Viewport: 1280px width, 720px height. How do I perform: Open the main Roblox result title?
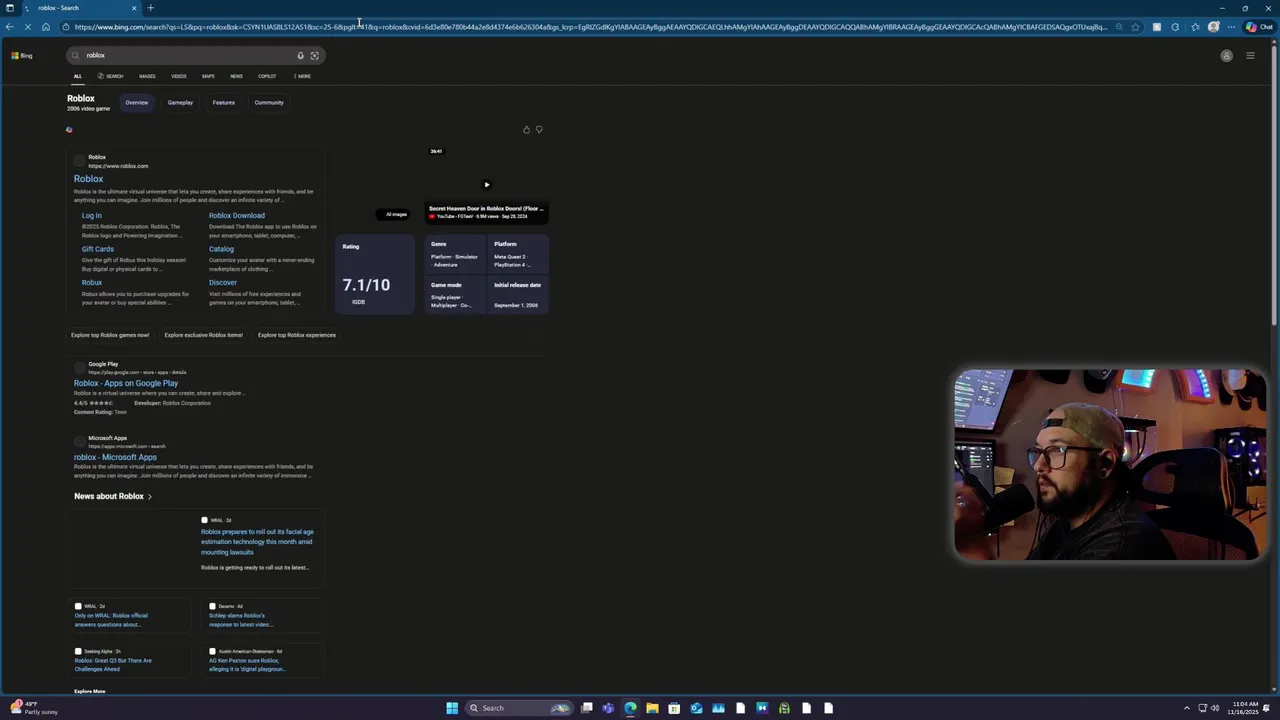point(88,179)
